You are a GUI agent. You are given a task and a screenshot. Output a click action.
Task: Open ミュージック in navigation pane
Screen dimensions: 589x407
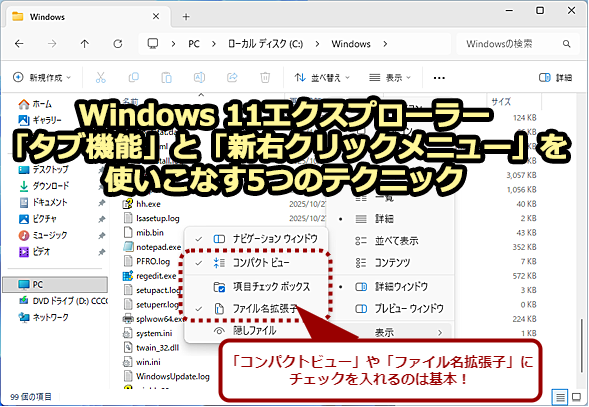(43, 235)
